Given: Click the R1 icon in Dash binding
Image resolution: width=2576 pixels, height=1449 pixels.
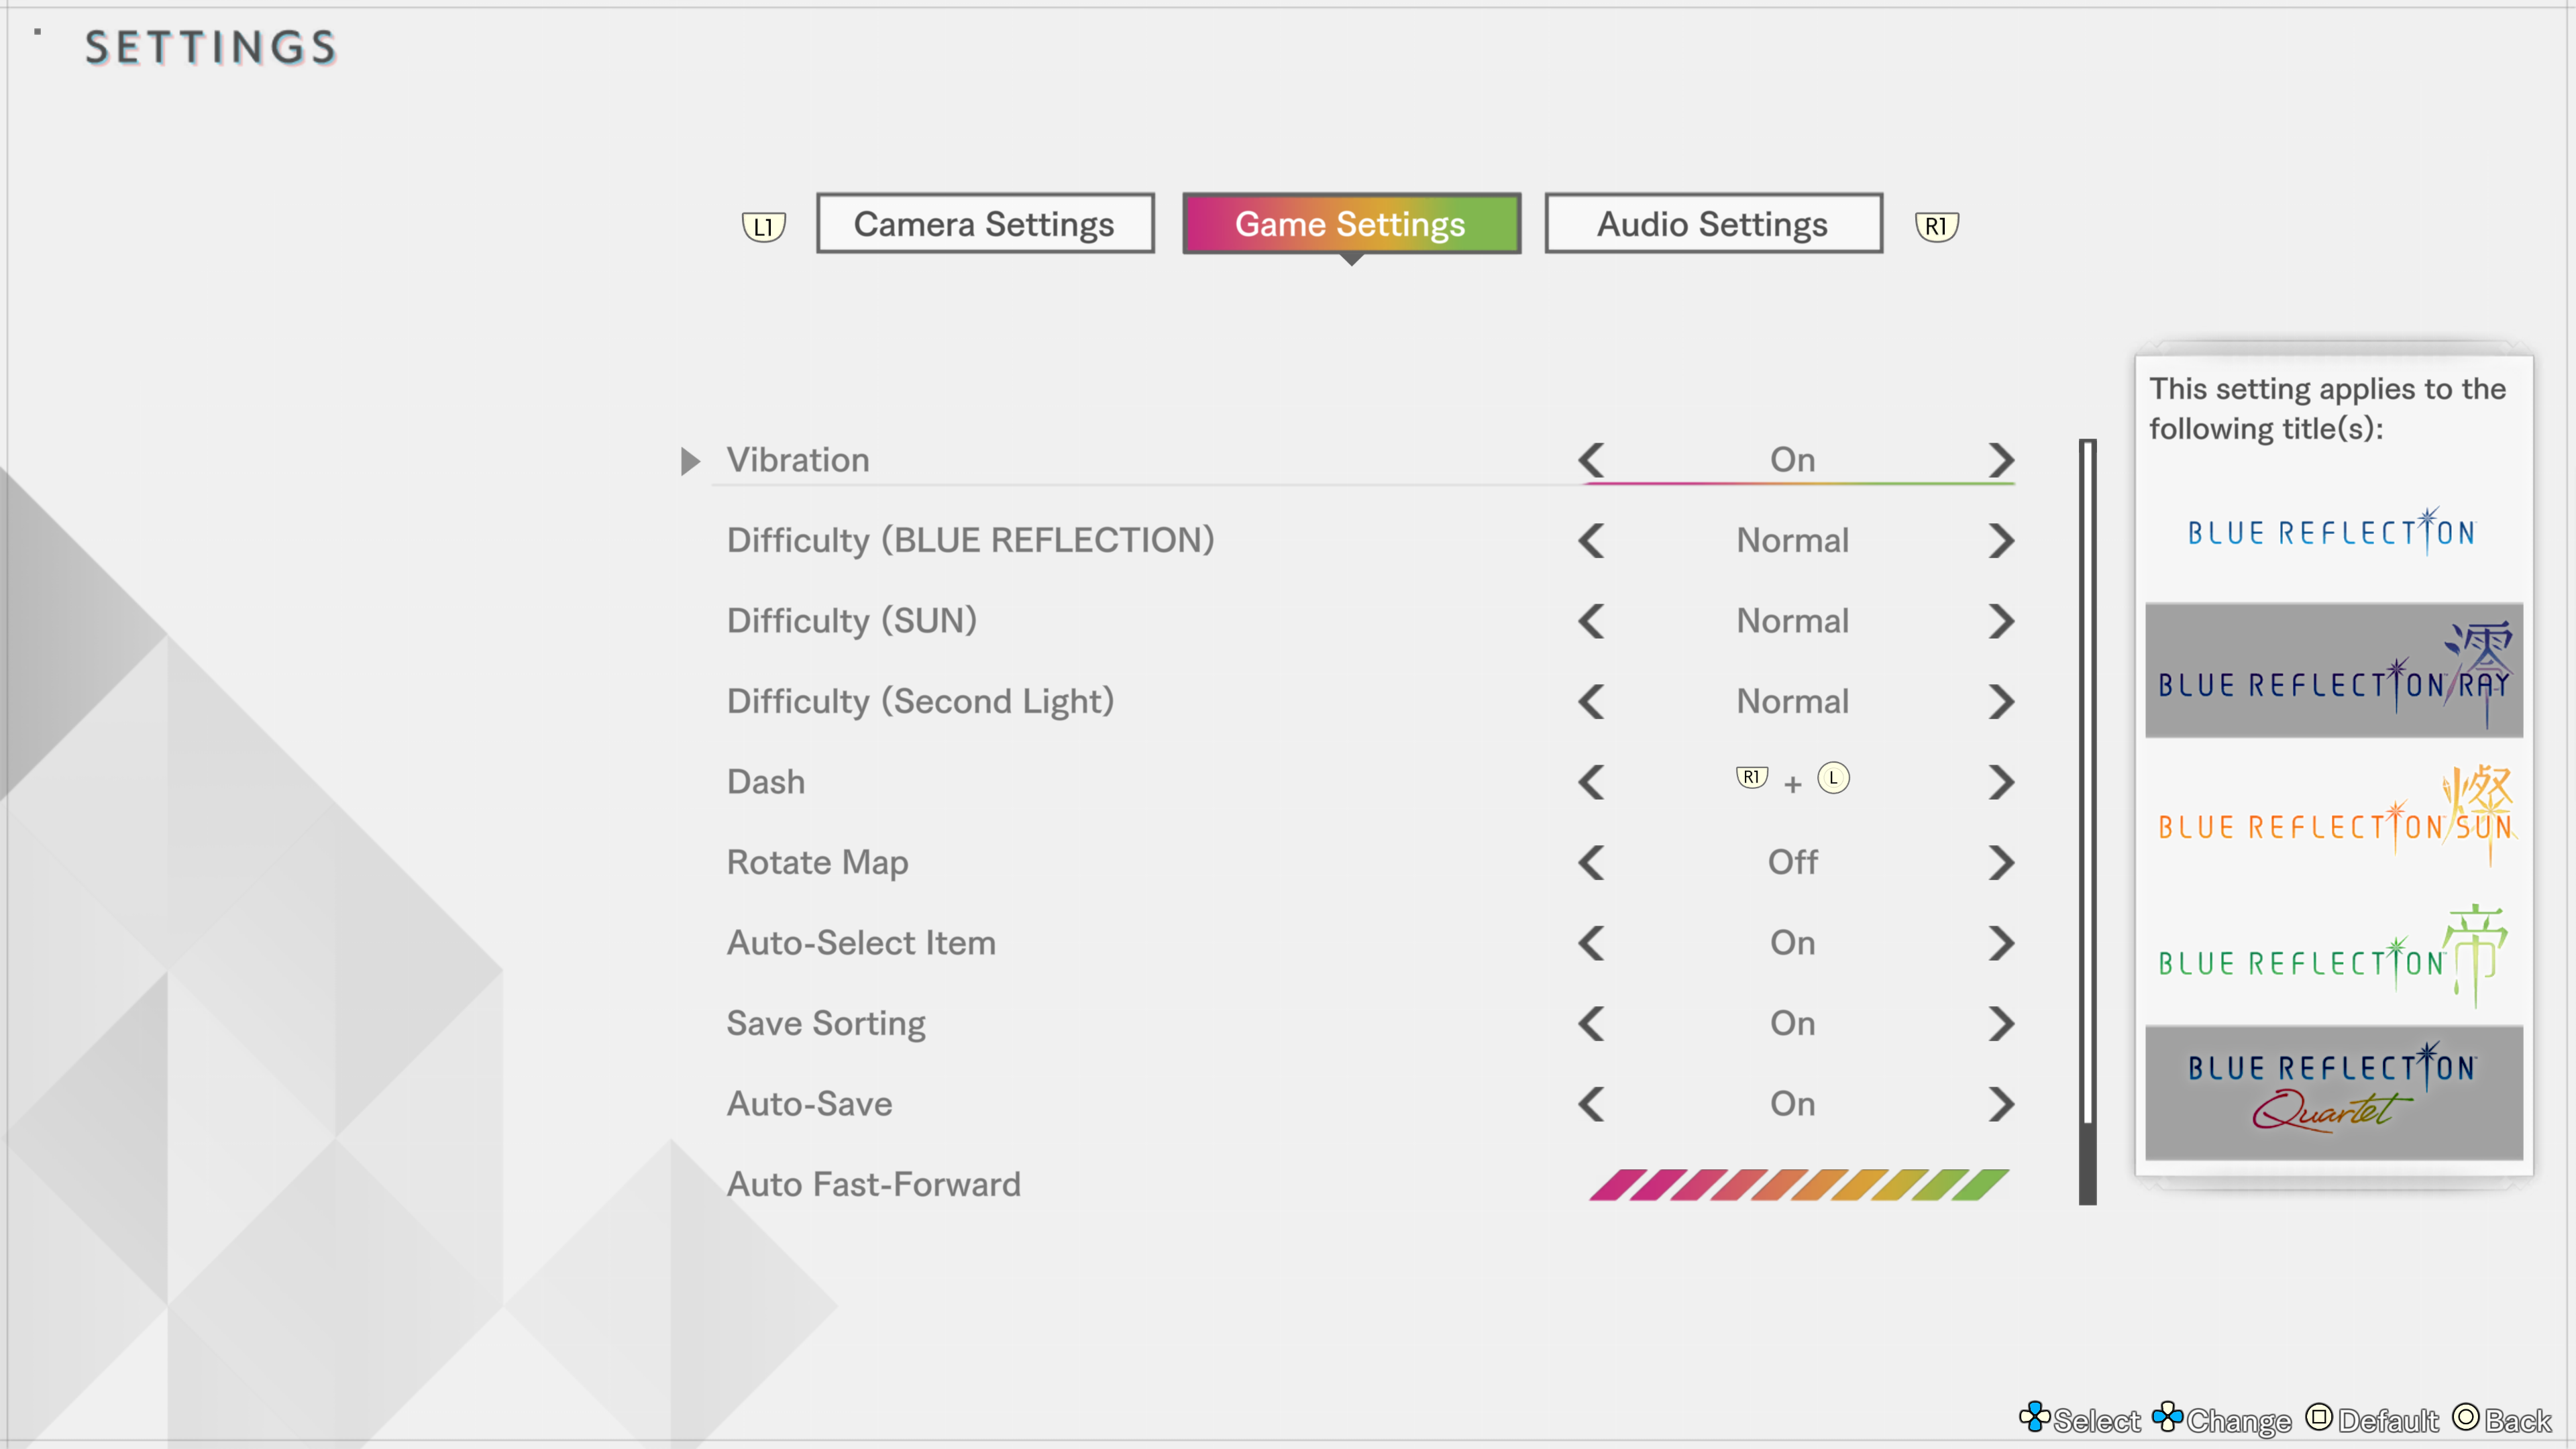Looking at the screenshot, I should pyautogui.click(x=1752, y=778).
